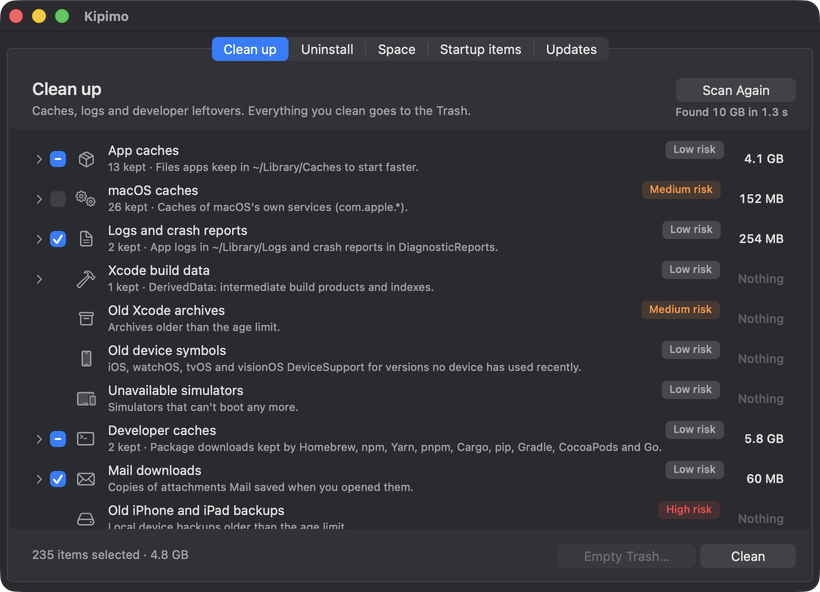Click the Kipimo window title

(106, 16)
